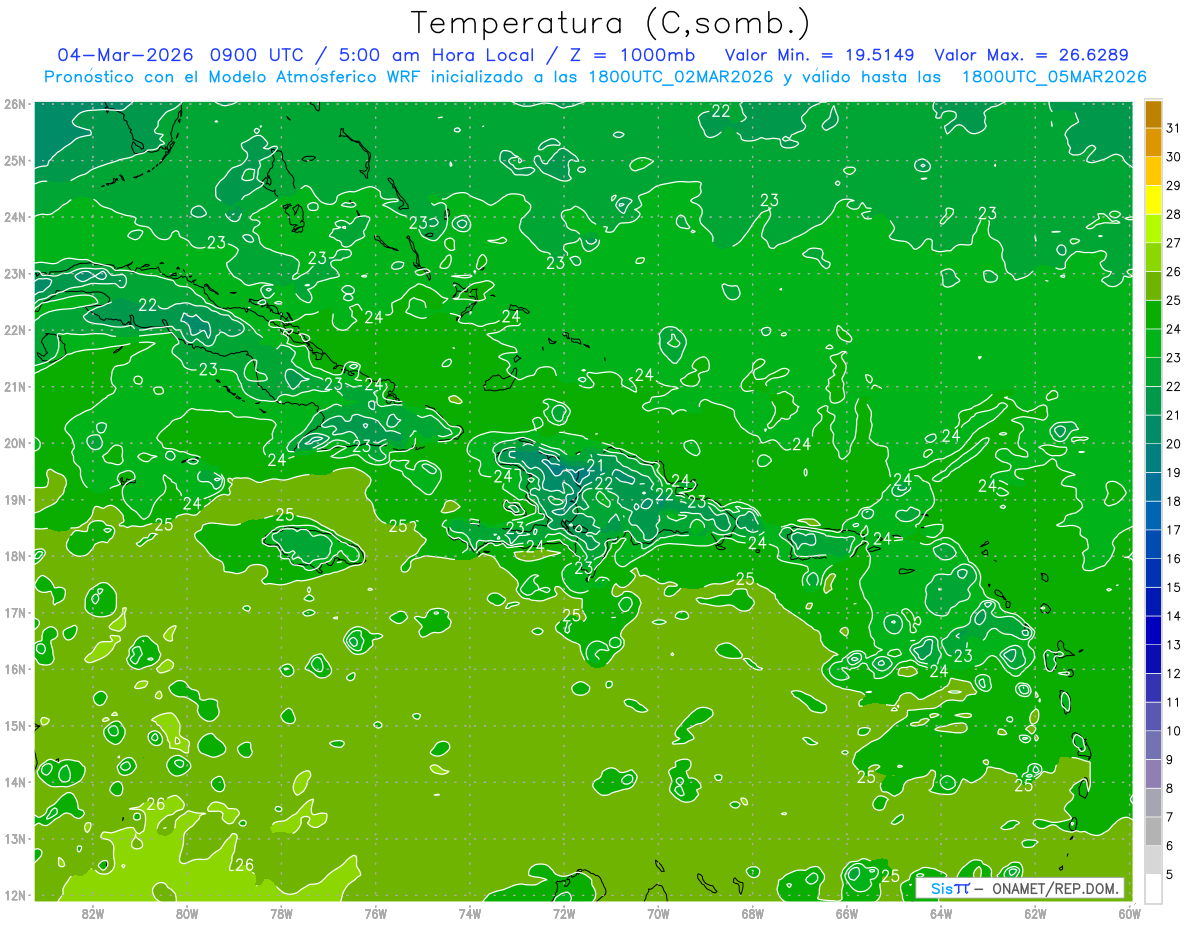The height and width of the screenshot is (927, 1200).
Task: Click the 25 label on the color scale
Action: coord(1173,300)
